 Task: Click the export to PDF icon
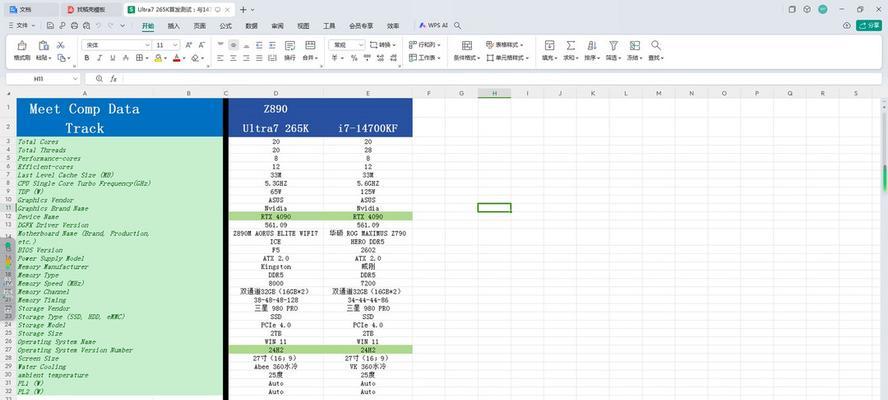click(62, 25)
